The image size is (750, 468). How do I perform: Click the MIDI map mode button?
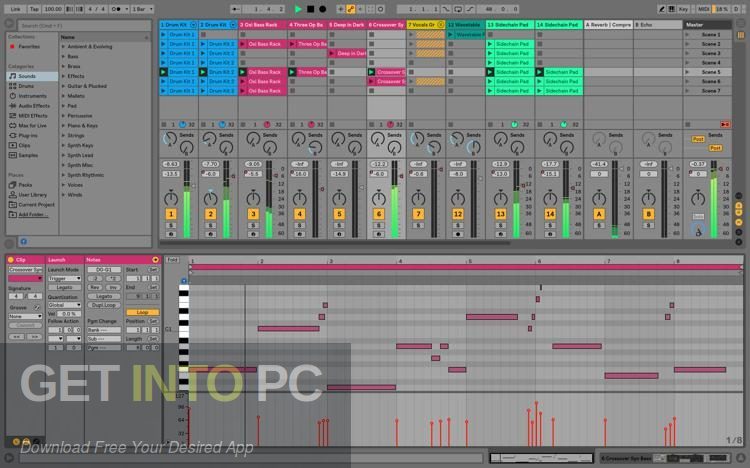tap(703, 9)
